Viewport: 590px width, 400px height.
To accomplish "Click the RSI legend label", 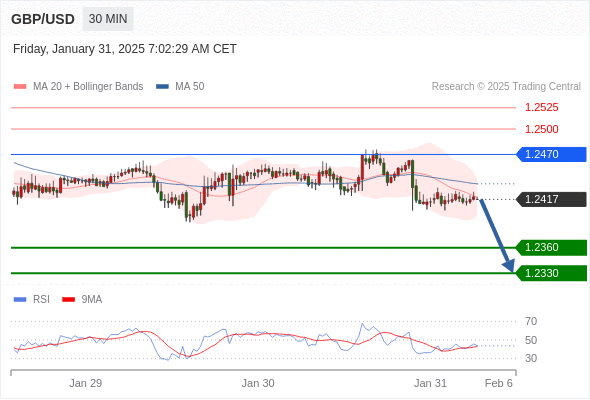I will tap(41, 300).
